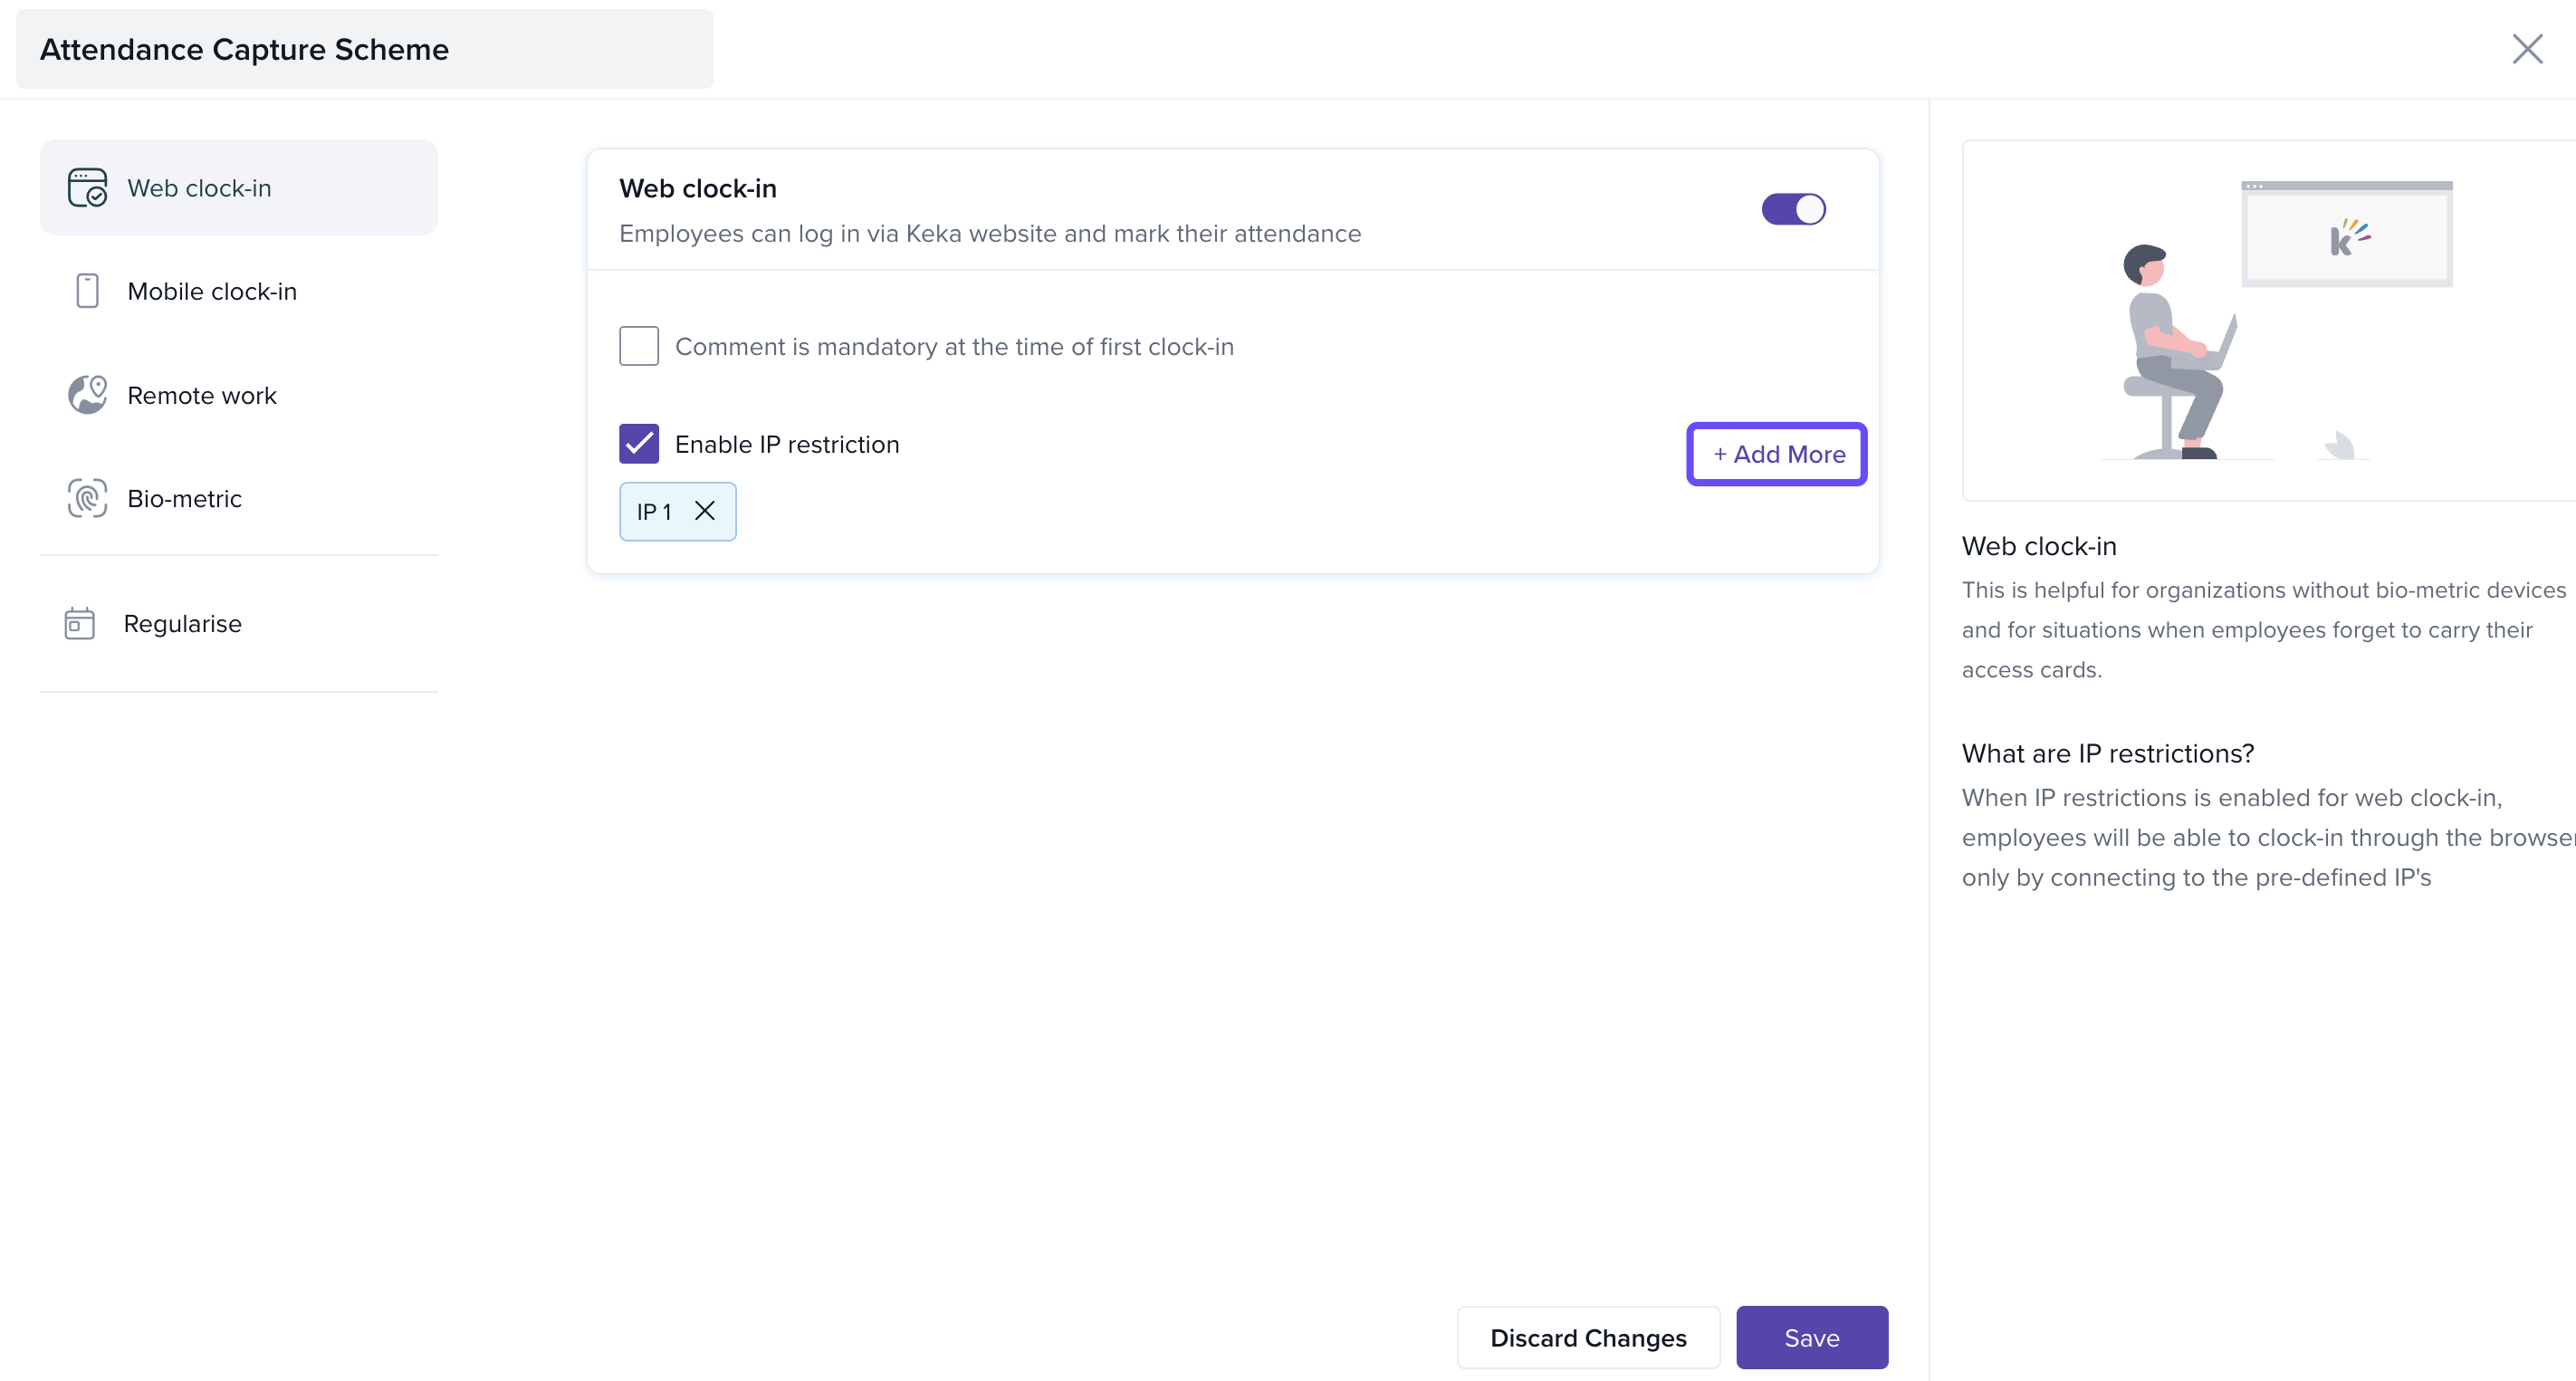
Task: Click the + Add More button
Action: 1777,454
